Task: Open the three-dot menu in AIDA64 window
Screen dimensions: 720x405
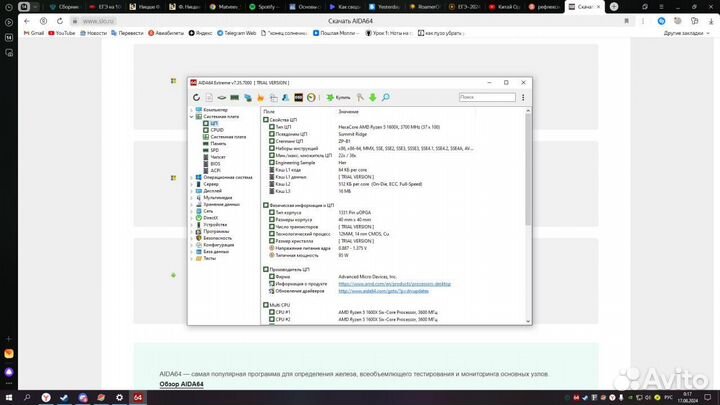Action: click(523, 97)
